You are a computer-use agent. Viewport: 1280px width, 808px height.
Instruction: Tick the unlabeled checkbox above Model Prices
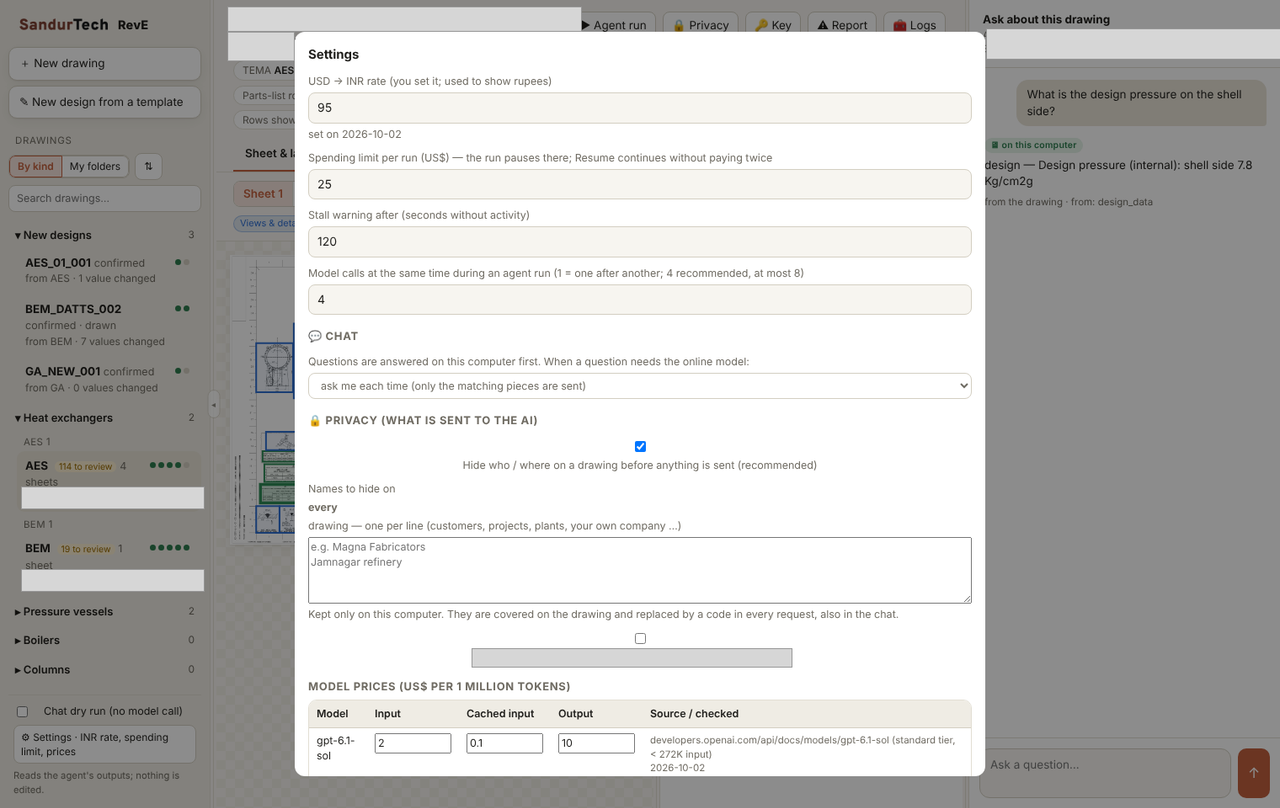(x=640, y=639)
